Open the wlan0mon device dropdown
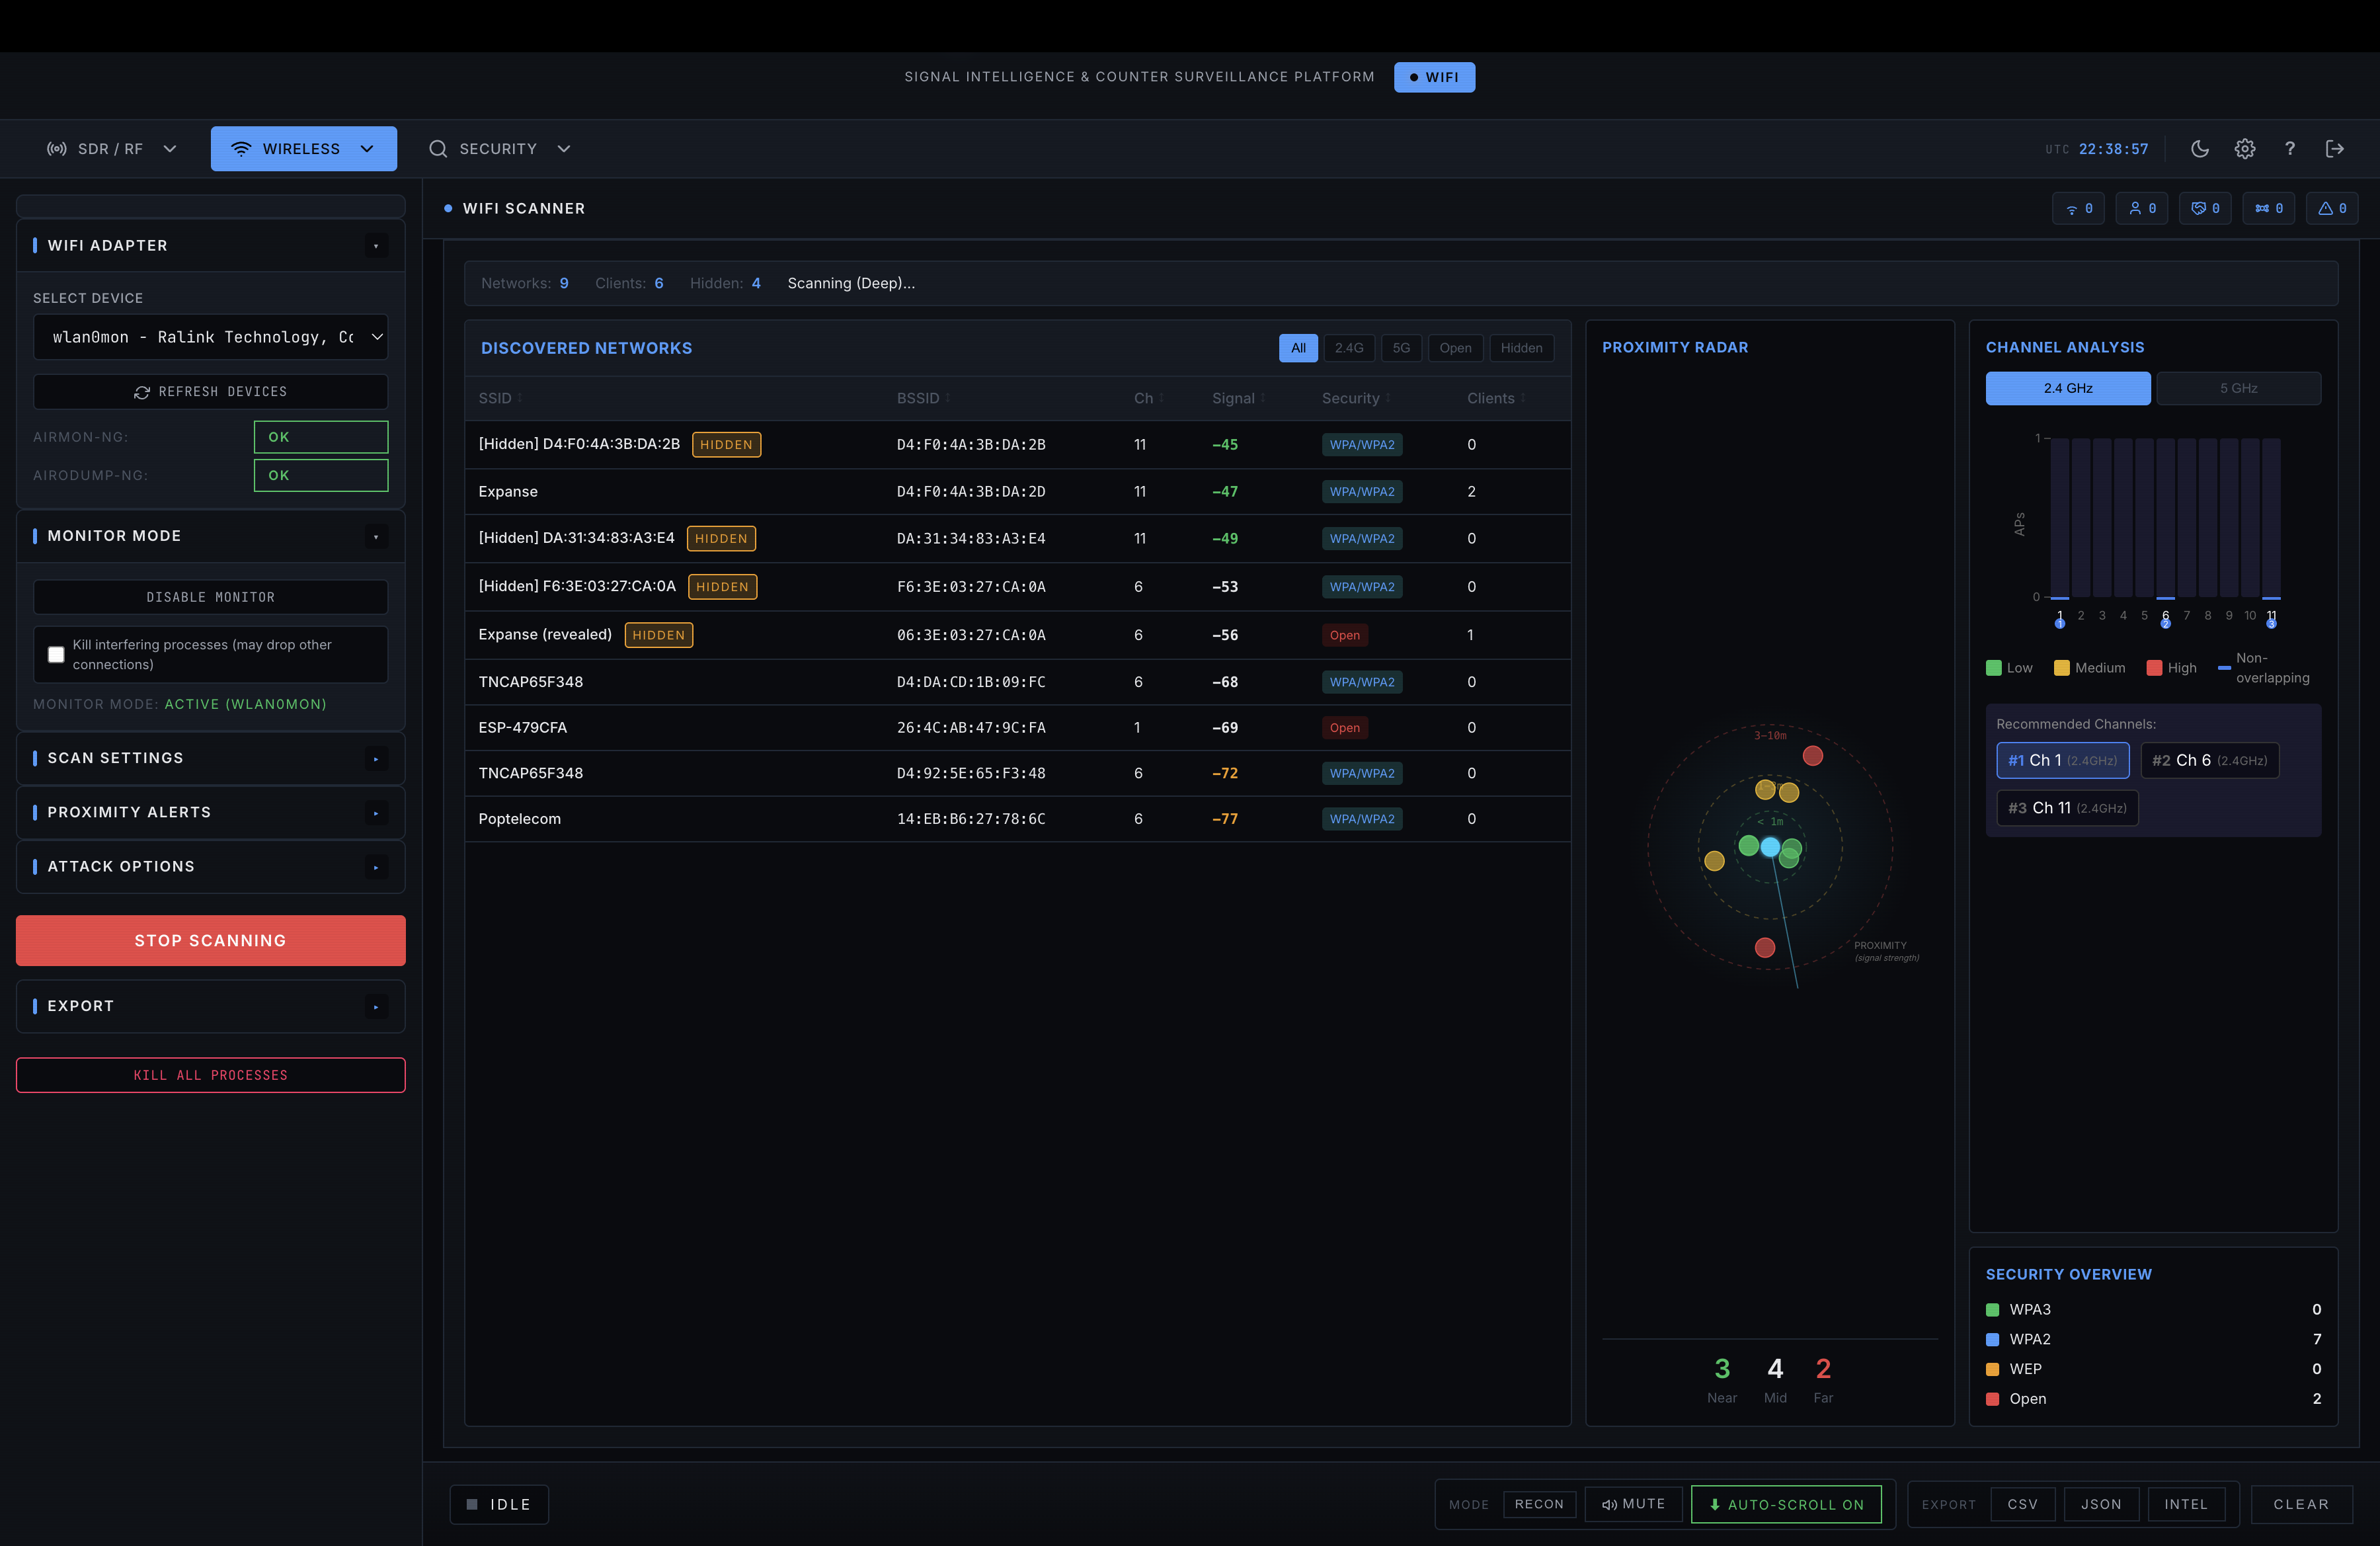 tap(210, 337)
